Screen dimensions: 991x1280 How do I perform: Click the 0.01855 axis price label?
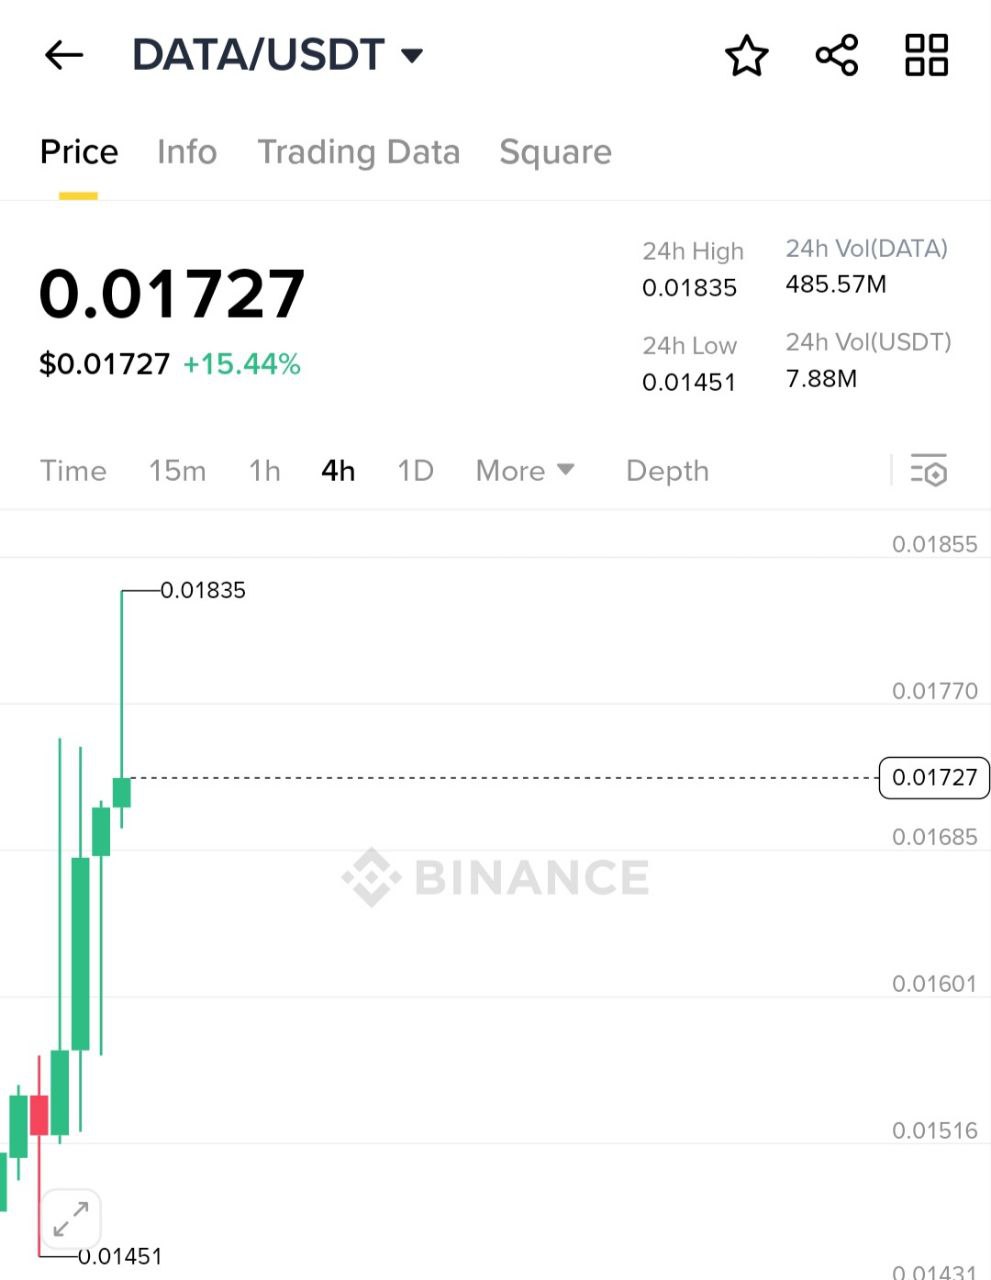934,544
